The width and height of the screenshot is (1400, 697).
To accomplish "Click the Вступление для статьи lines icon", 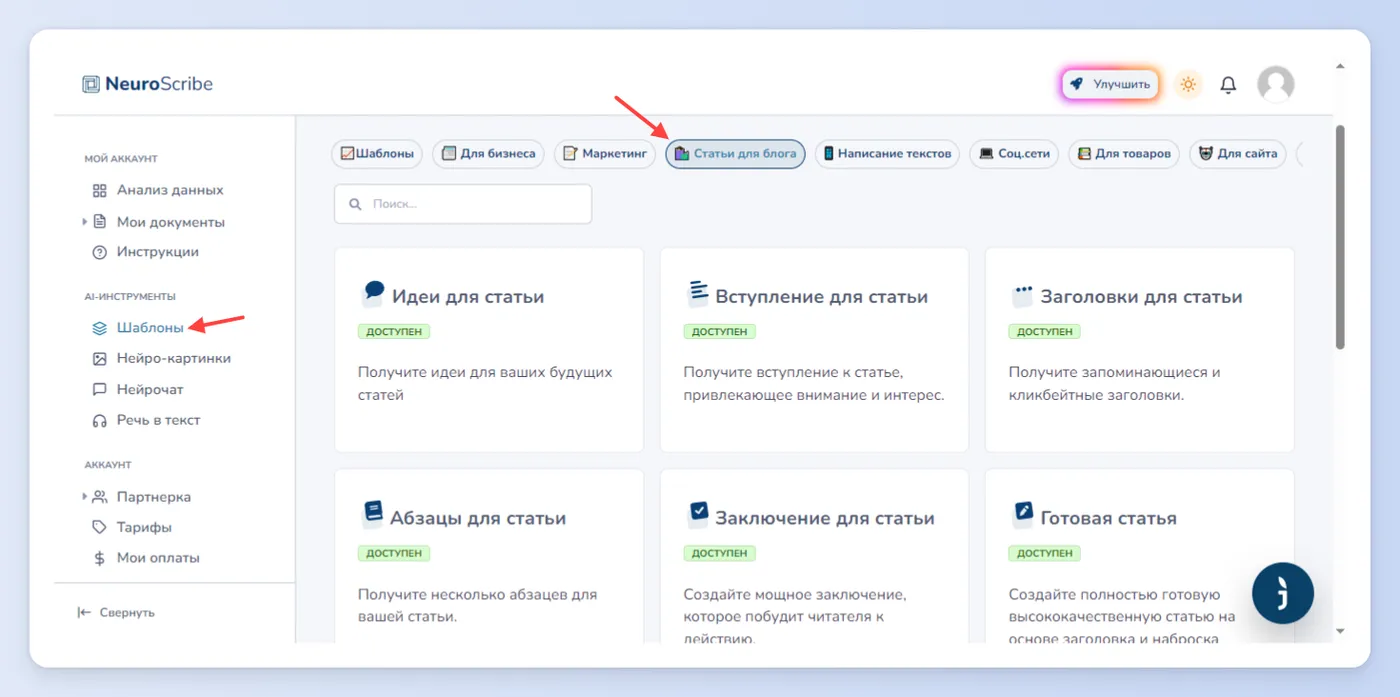I will point(698,294).
